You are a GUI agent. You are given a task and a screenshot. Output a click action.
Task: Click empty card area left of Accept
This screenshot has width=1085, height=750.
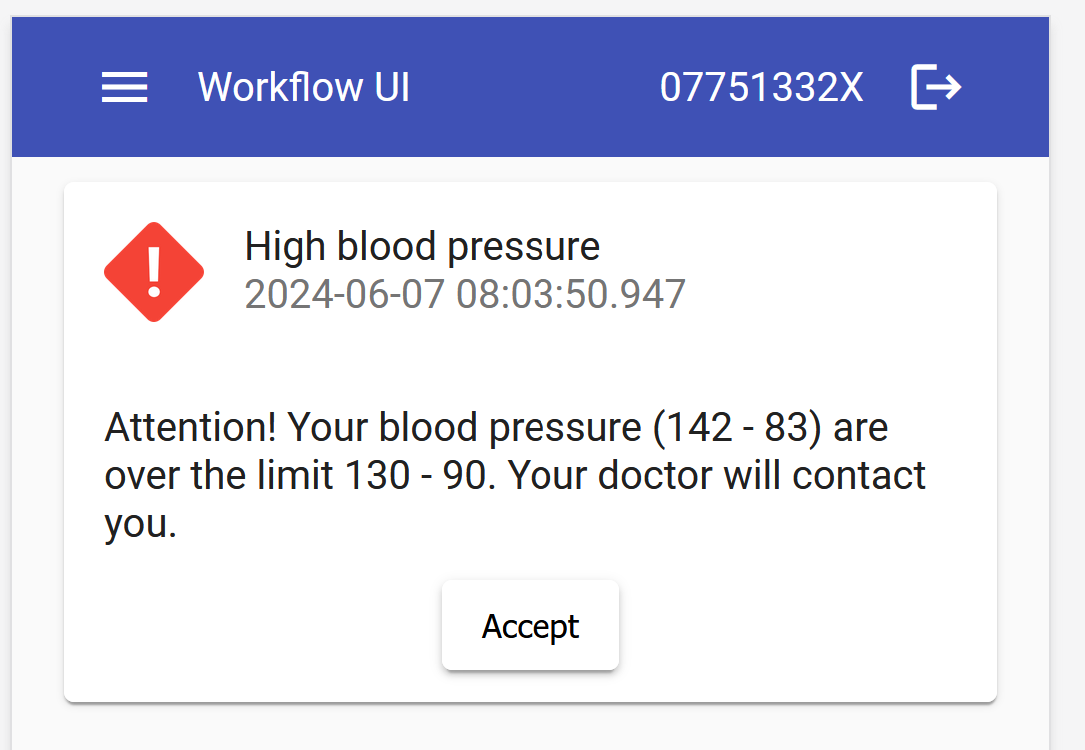point(250,626)
